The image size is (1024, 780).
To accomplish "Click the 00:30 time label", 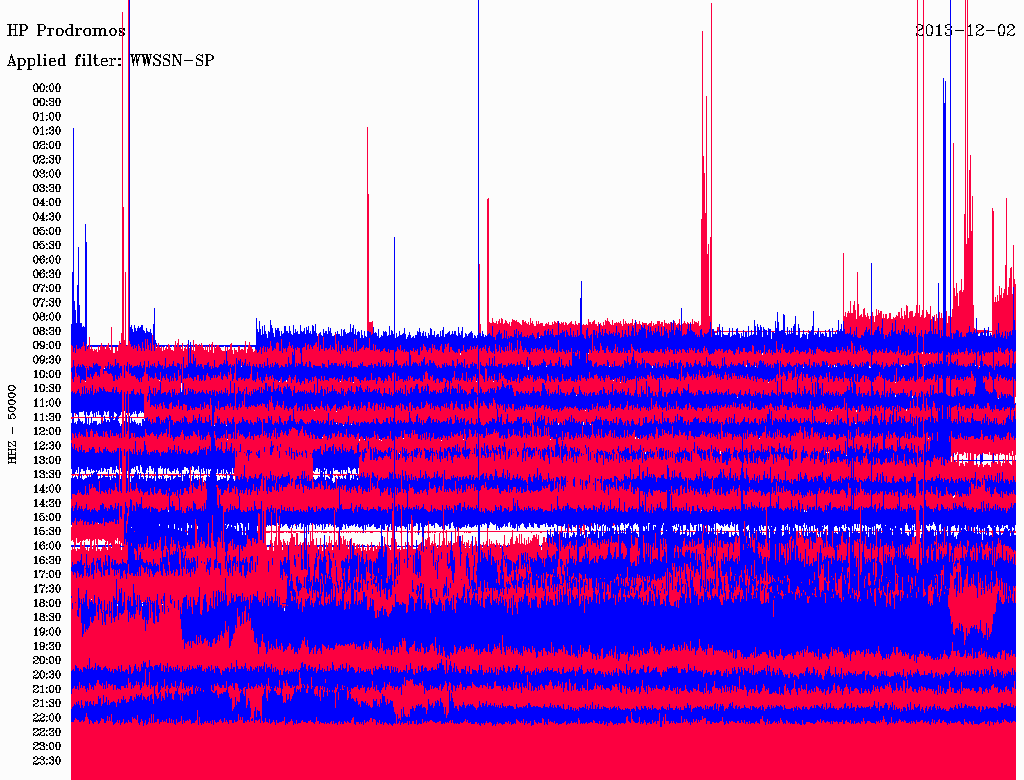I will [47, 102].
